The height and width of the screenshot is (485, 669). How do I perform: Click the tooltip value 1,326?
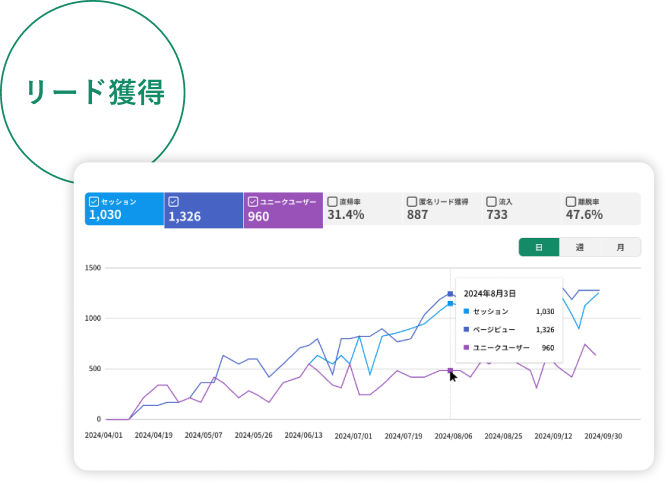(x=545, y=330)
